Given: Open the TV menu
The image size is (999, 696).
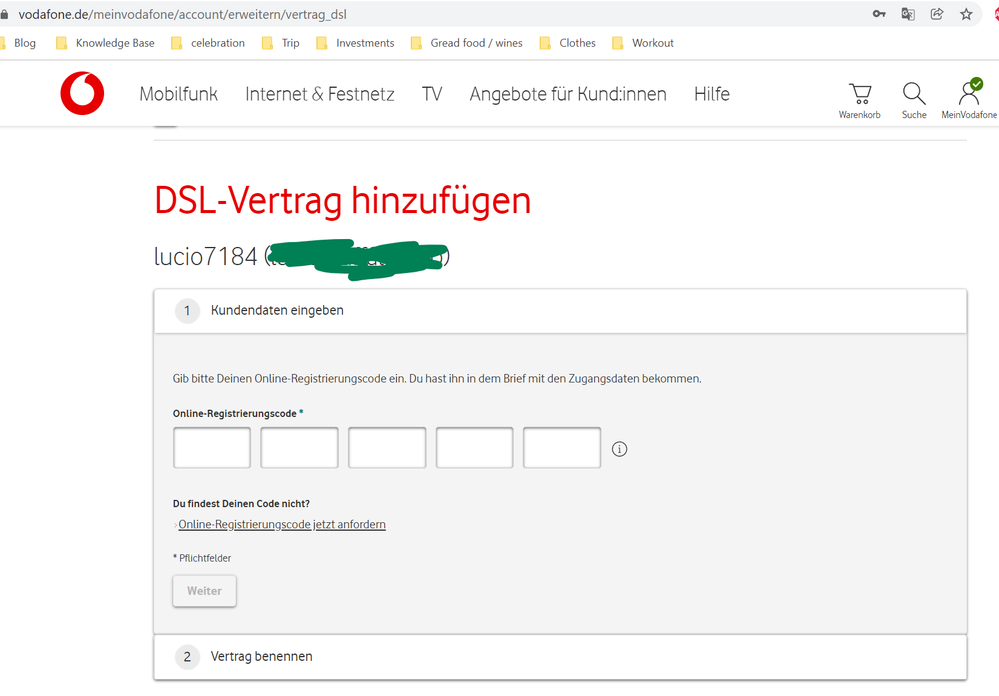Looking at the screenshot, I should point(432,94).
